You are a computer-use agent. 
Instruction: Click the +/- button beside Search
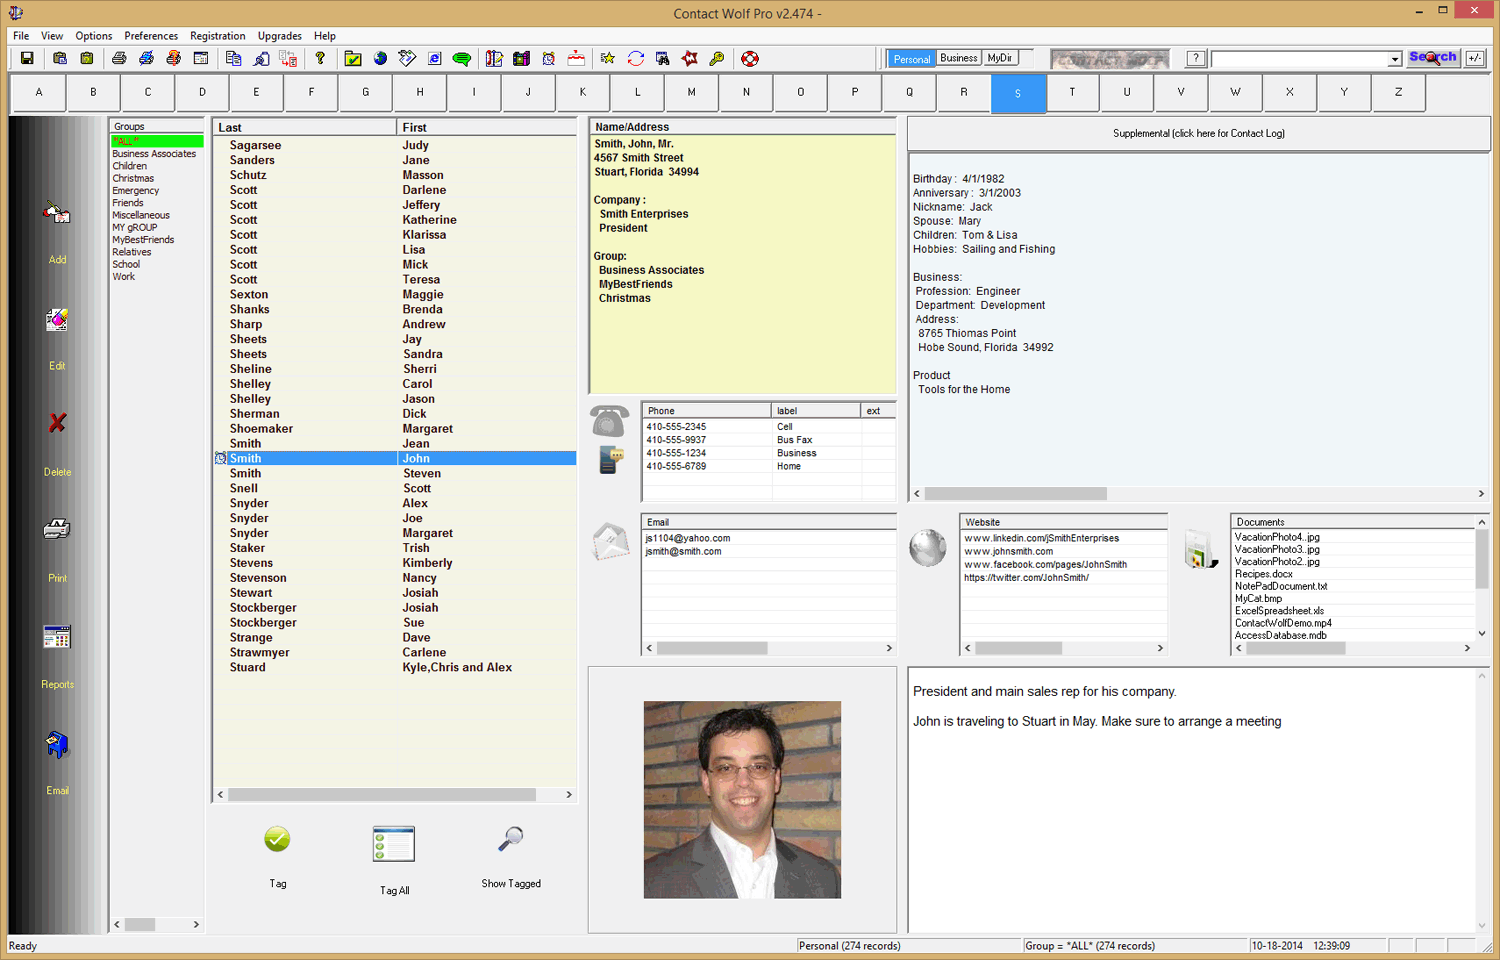(1475, 59)
